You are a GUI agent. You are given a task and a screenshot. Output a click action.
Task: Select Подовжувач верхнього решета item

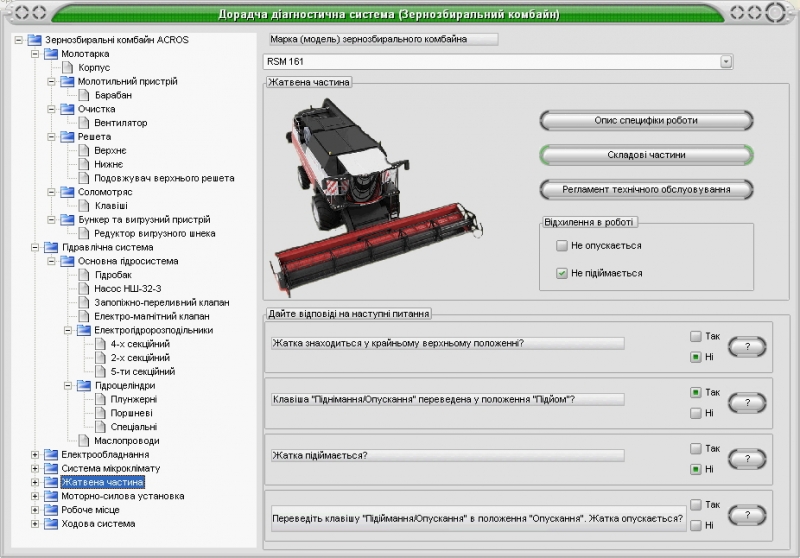pos(164,177)
